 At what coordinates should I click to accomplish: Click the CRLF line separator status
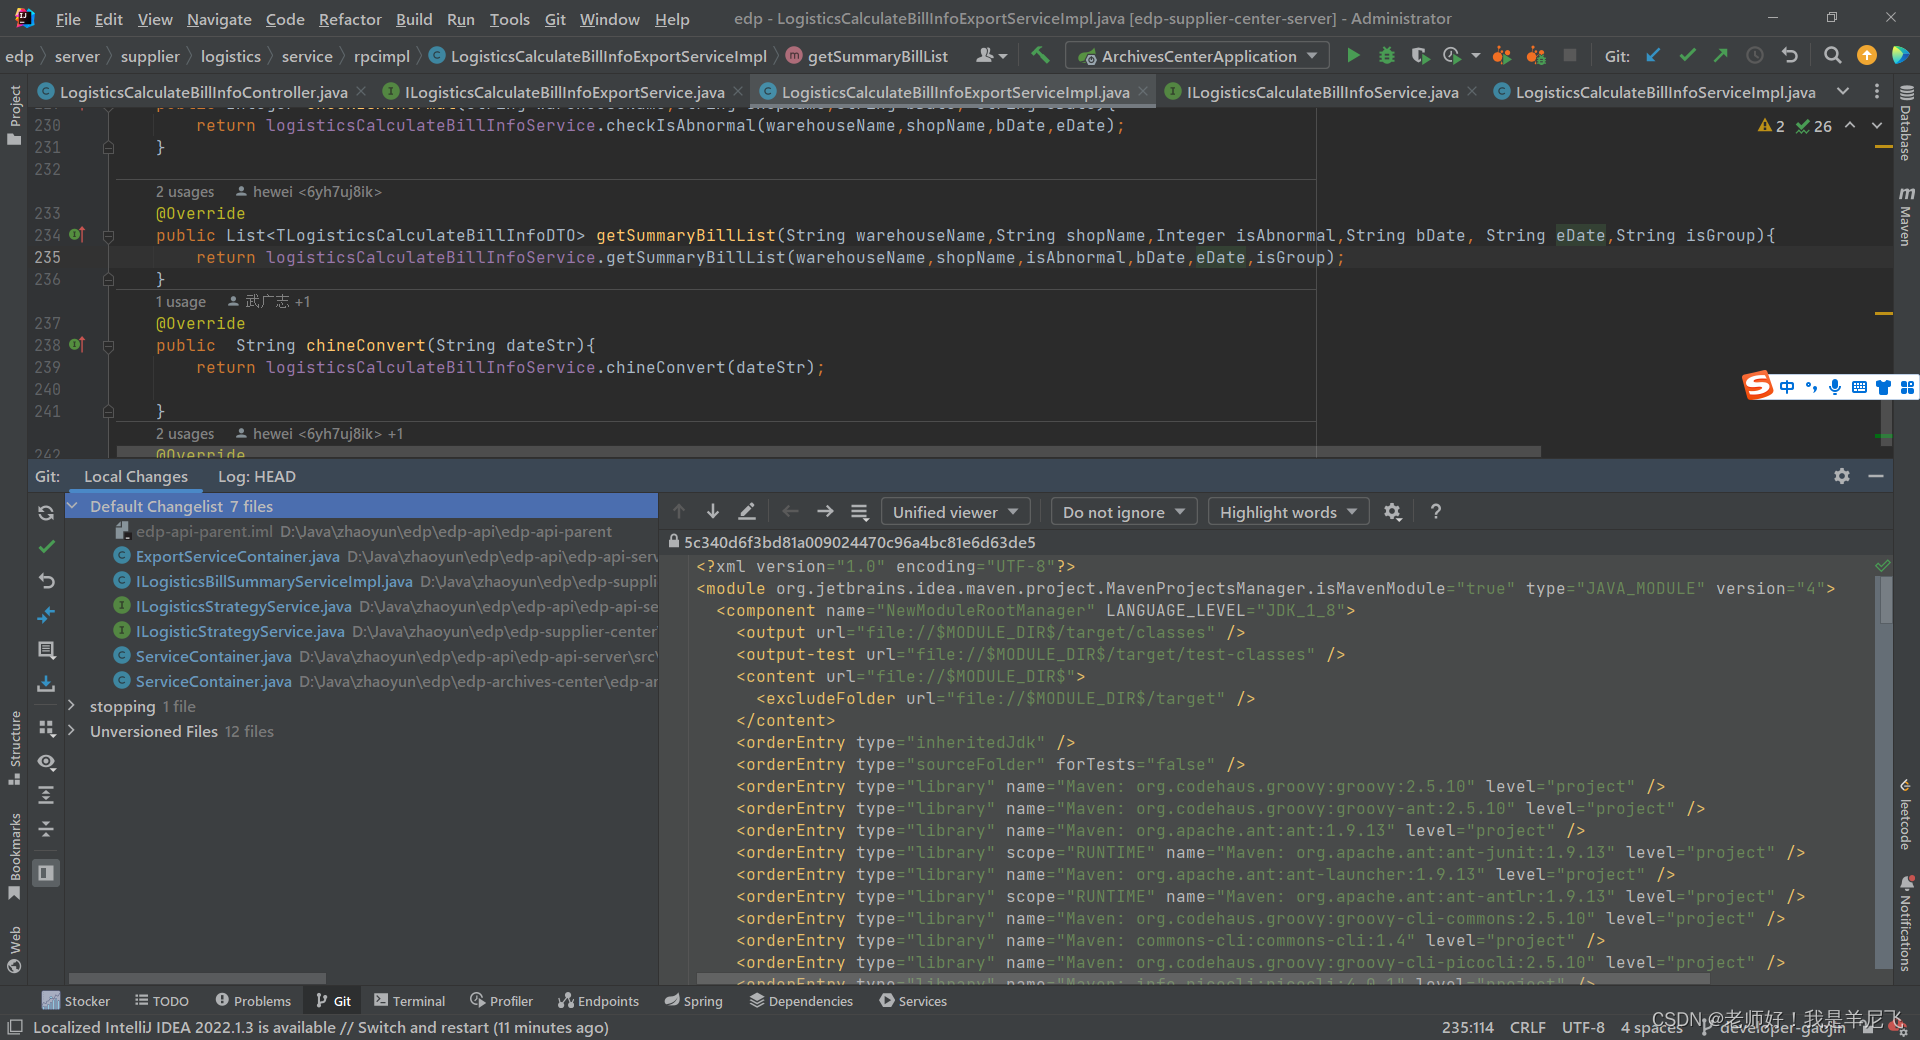coord(1527,1027)
